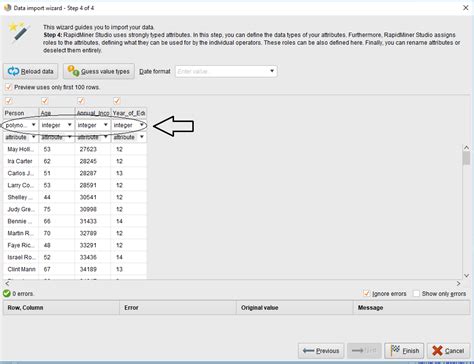
Task: Click the table scrollbar up arrow
Action: (466, 147)
